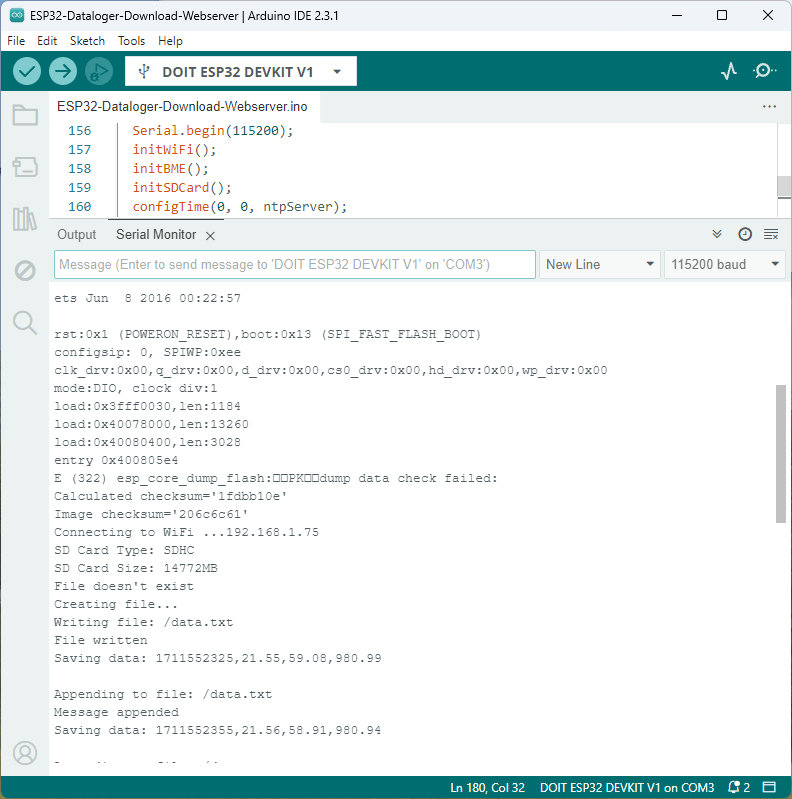Click the Verify sketch checkmark button
Viewport: 792px width, 799px height.
click(27, 71)
